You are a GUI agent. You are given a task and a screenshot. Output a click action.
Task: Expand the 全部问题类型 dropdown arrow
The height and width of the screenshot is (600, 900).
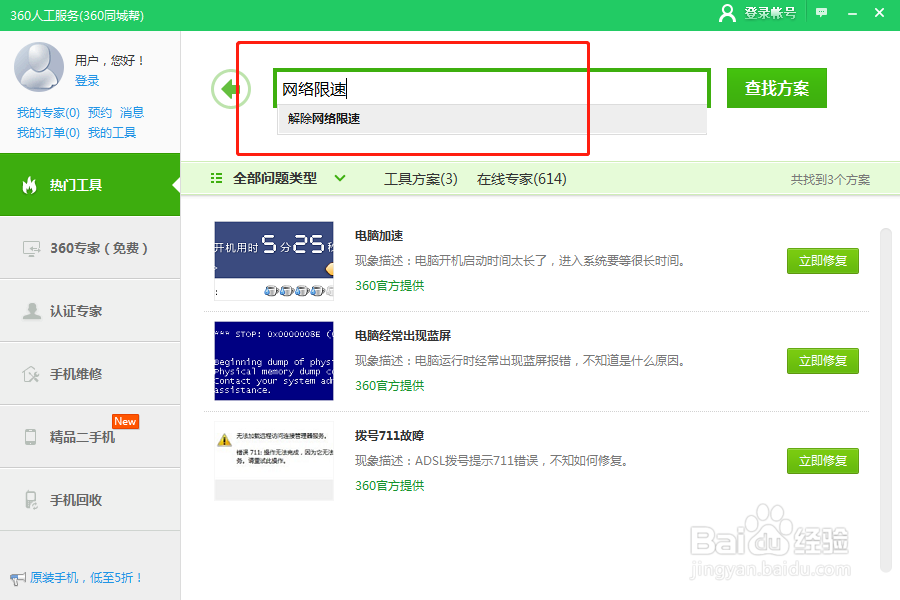340,178
